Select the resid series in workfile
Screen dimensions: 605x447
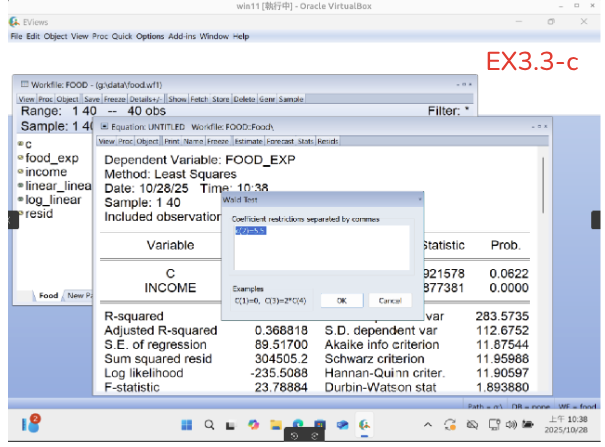(x=39, y=214)
